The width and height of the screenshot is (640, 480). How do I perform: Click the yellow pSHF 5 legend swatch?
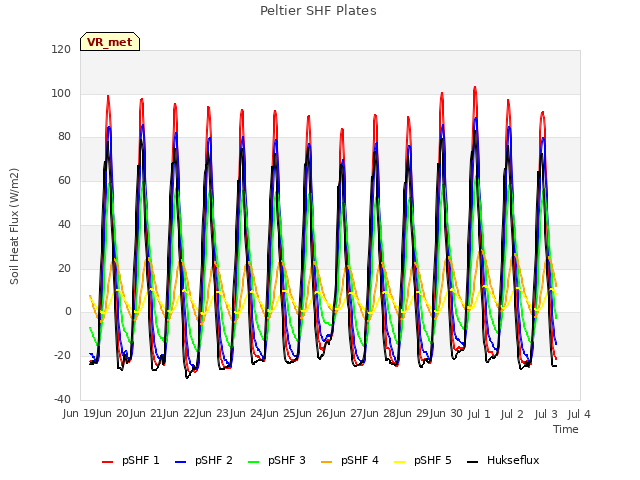[x=400, y=462]
